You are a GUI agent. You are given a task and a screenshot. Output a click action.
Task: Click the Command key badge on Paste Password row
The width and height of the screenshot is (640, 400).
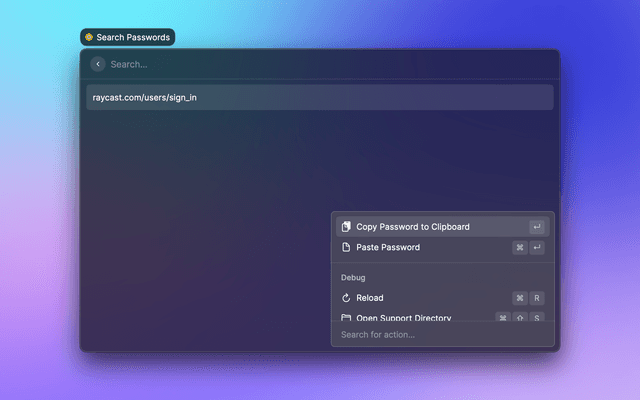(x=520, y=247)
